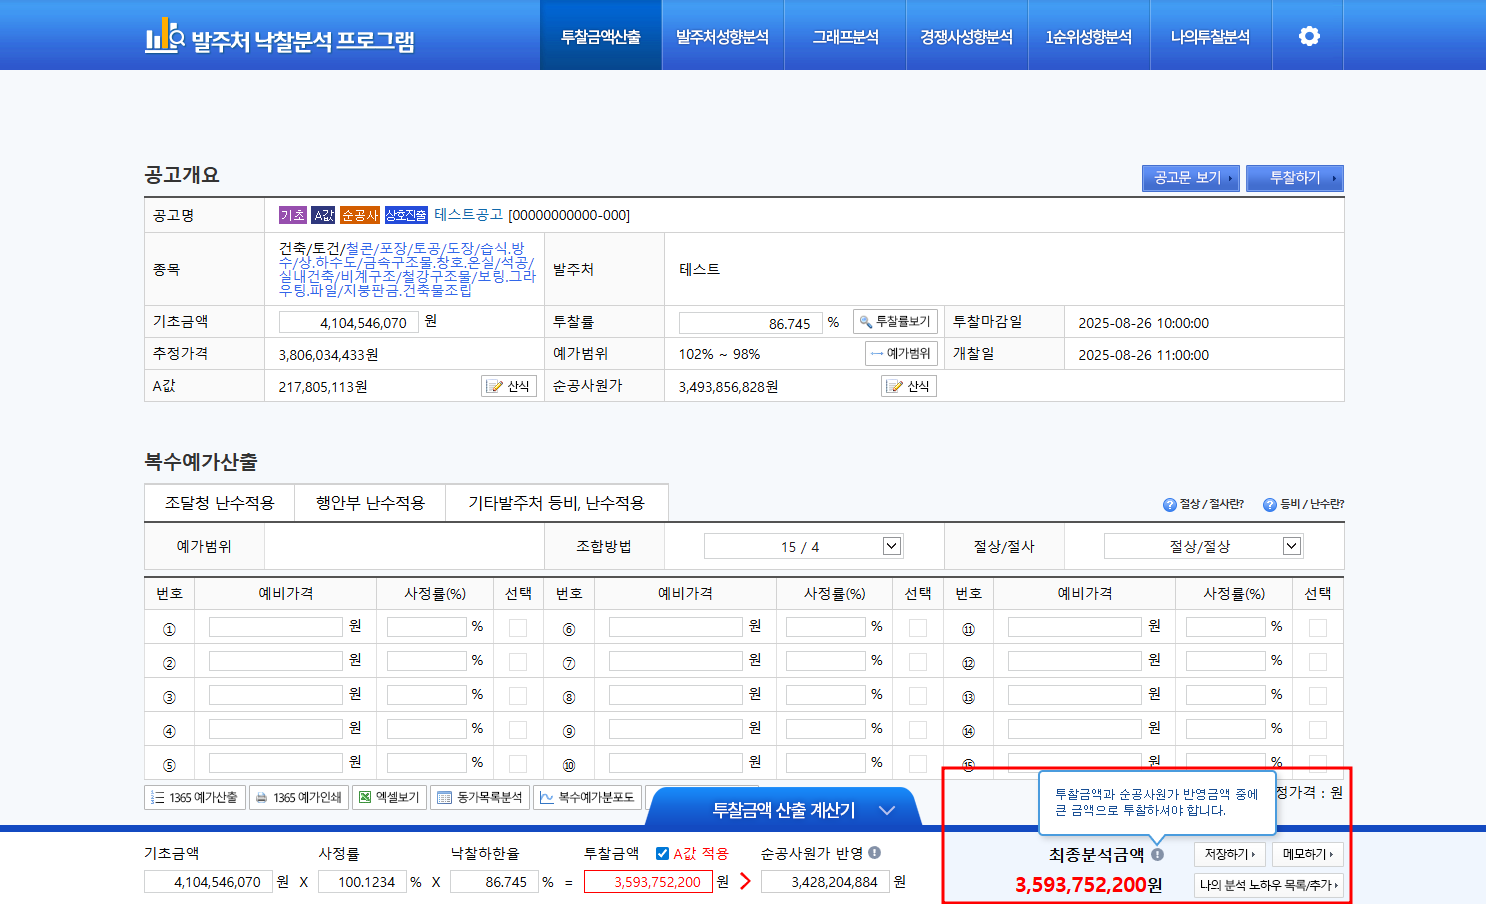Click the 투찰률보기 magnifier button
Viewport: 1486px width, 904px height.
pos(895,322)
